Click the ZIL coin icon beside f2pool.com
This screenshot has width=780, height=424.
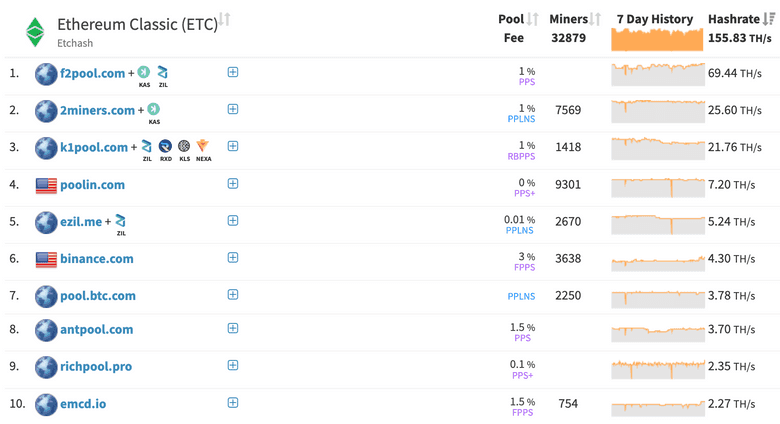pyautogui.click(x=163, y=72)
